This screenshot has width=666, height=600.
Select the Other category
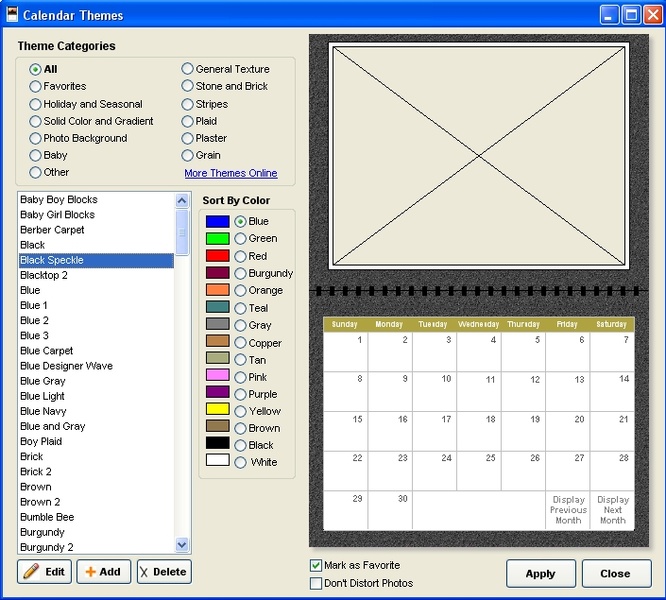pyautogui.click(x=35, y=172)
